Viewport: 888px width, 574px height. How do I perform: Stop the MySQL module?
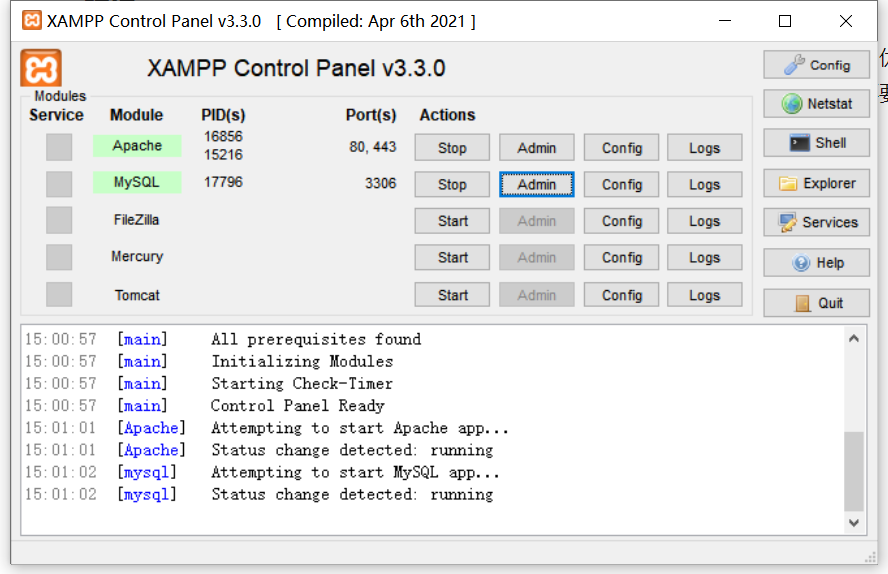(x=452, y=185)
